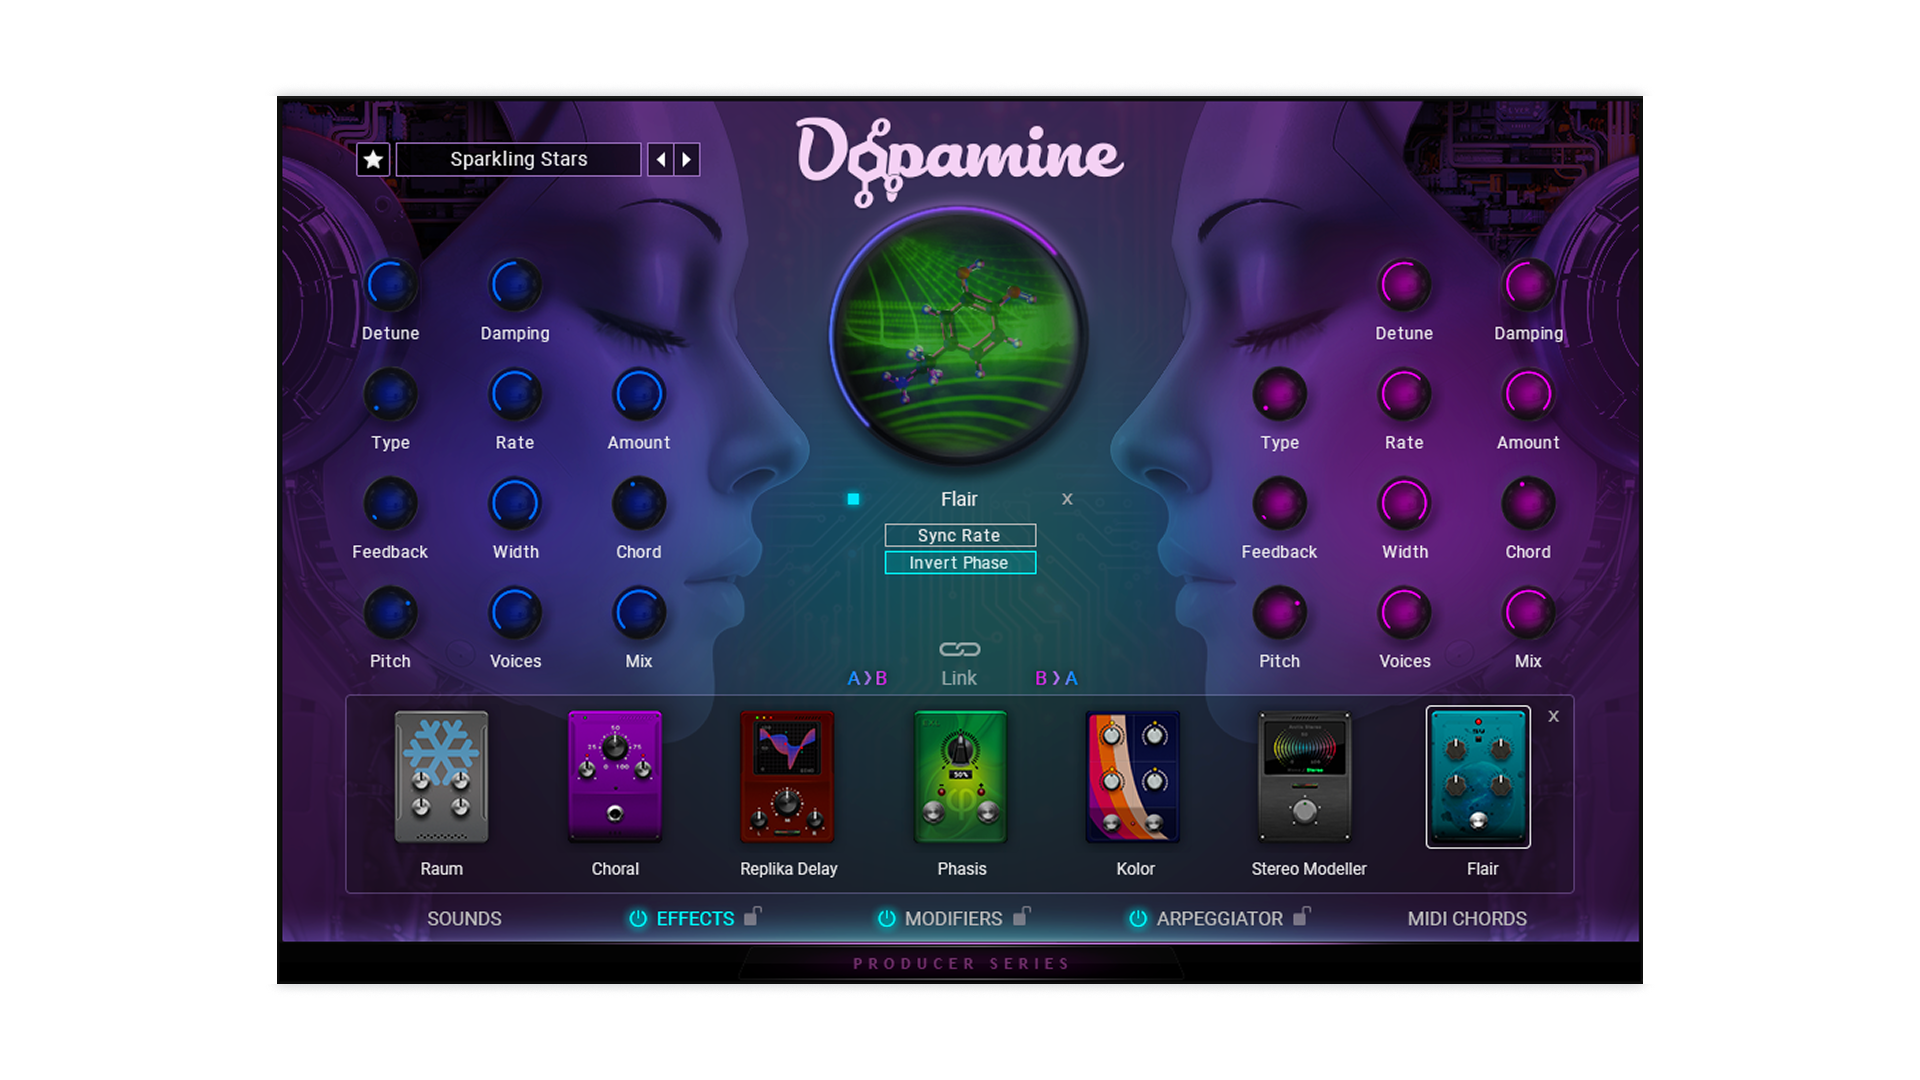Click the magenta Mix knob on right
Image resolution: width=1920 pixels, height=1080 pixels.
1528,613
